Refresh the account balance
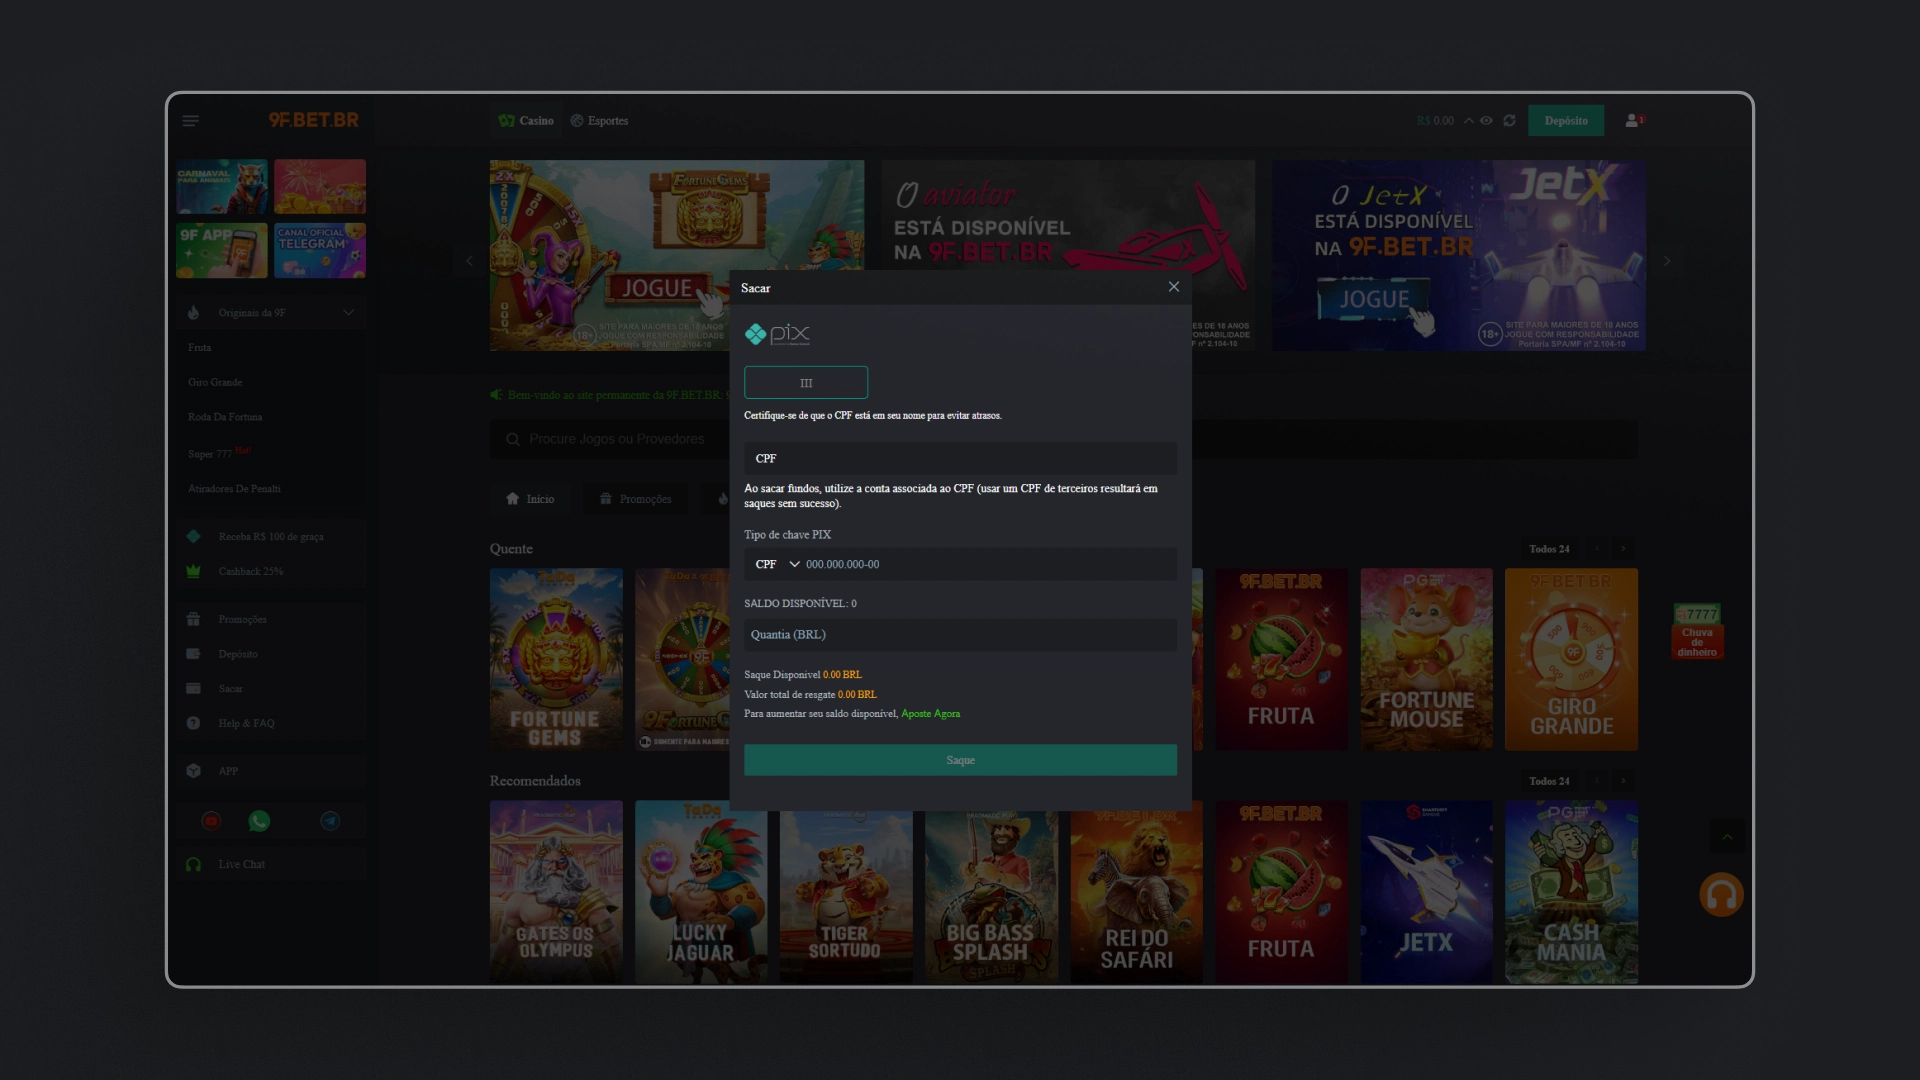This screenshot has height=1080, width=1920. 1509,121
